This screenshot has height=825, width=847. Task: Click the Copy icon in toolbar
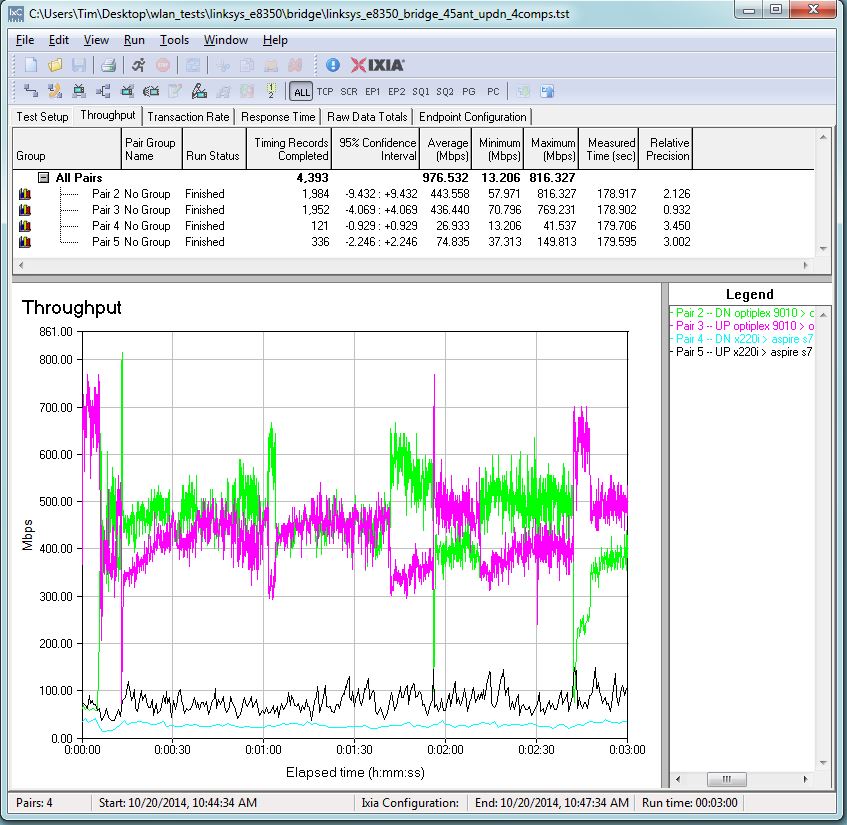point(247,65)
